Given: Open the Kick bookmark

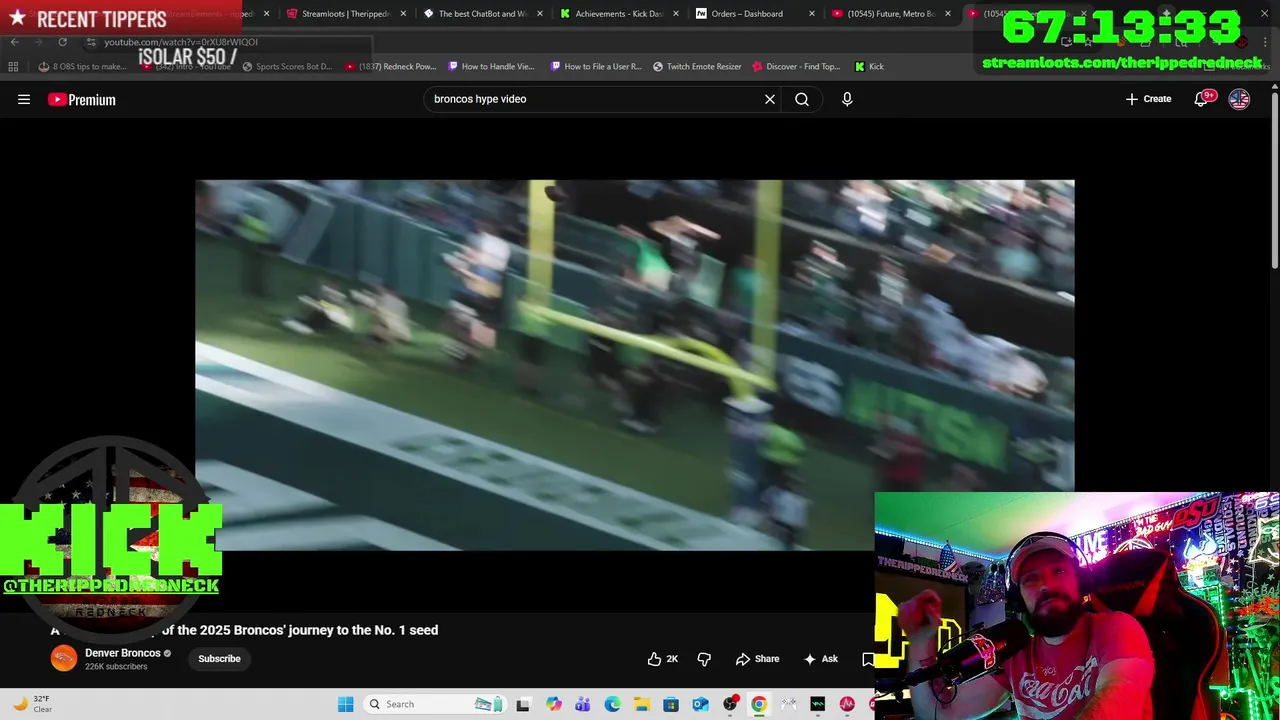Looking at the screenshot, I should (x=869, y=67).
